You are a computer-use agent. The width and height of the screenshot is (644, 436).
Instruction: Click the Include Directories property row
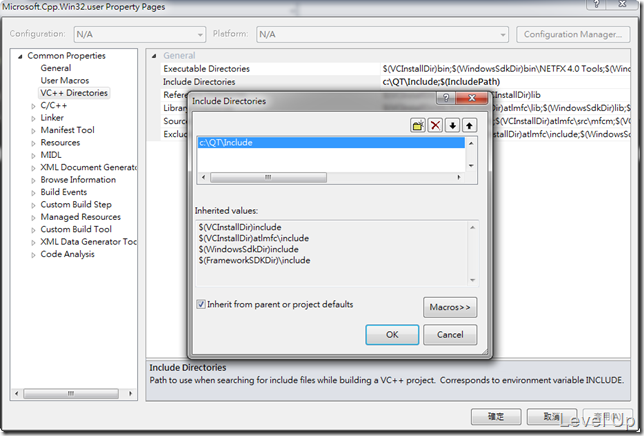click(x=395, y=82)
